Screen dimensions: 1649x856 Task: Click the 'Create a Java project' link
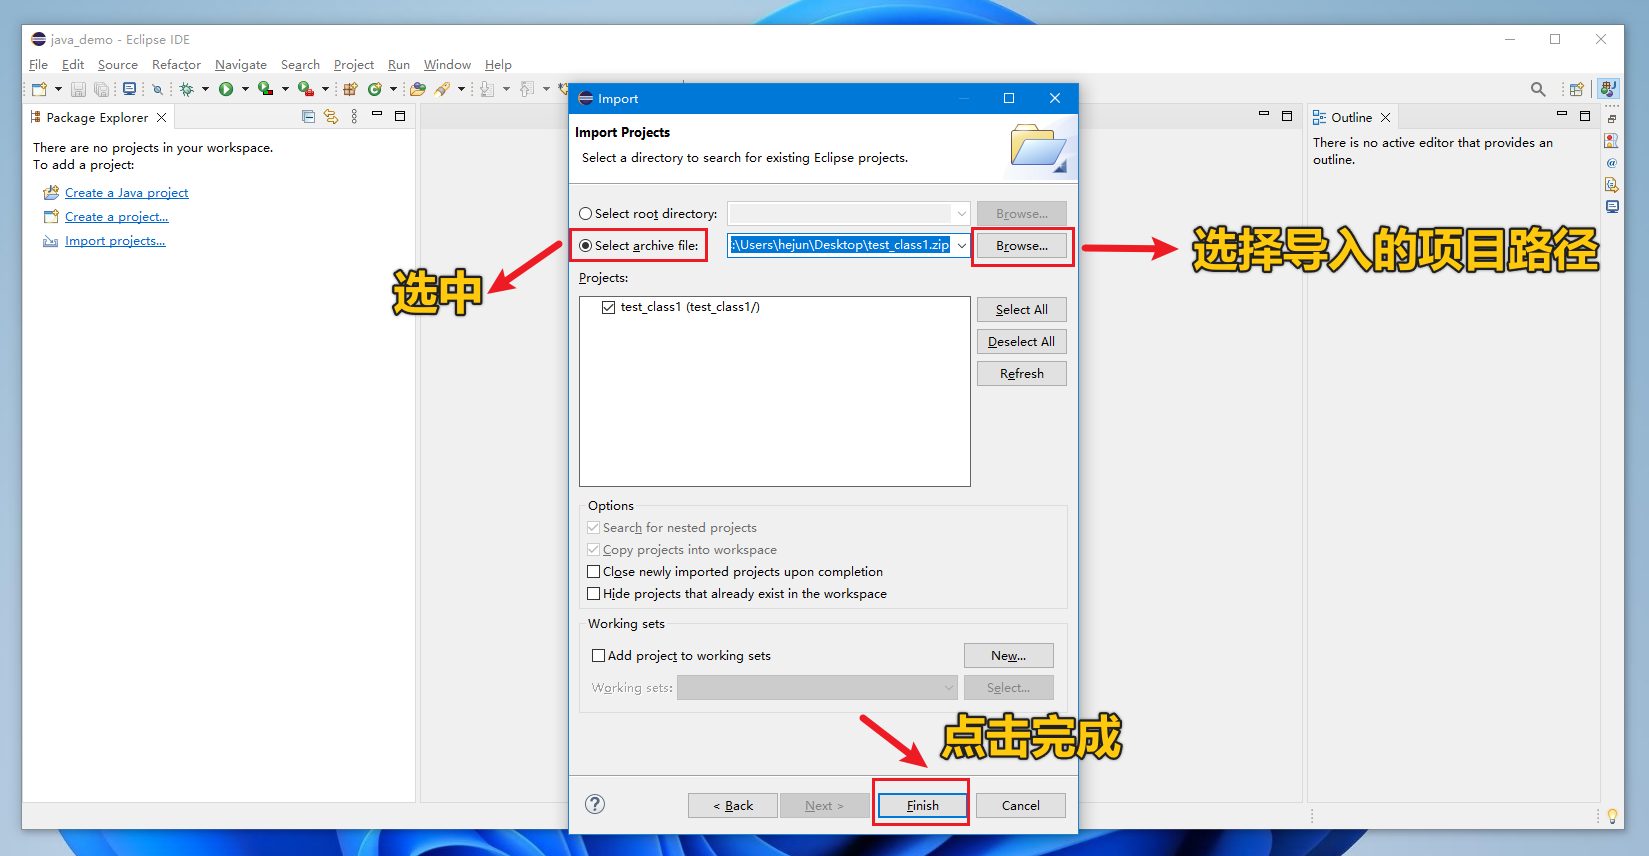[x=127, y=193]
